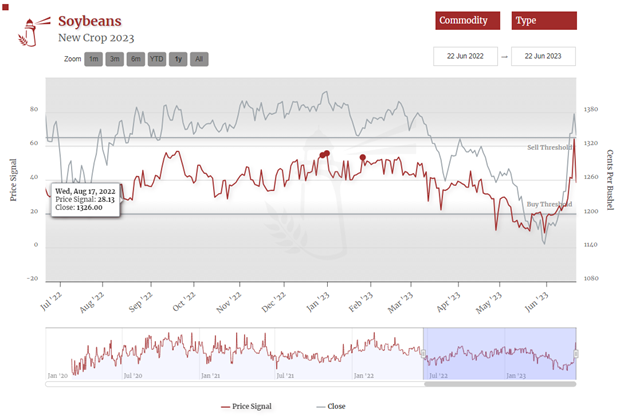Screen dimensions: 624x418
Task: Click the Apr '23 x-axis label
Action: point(448,302)
